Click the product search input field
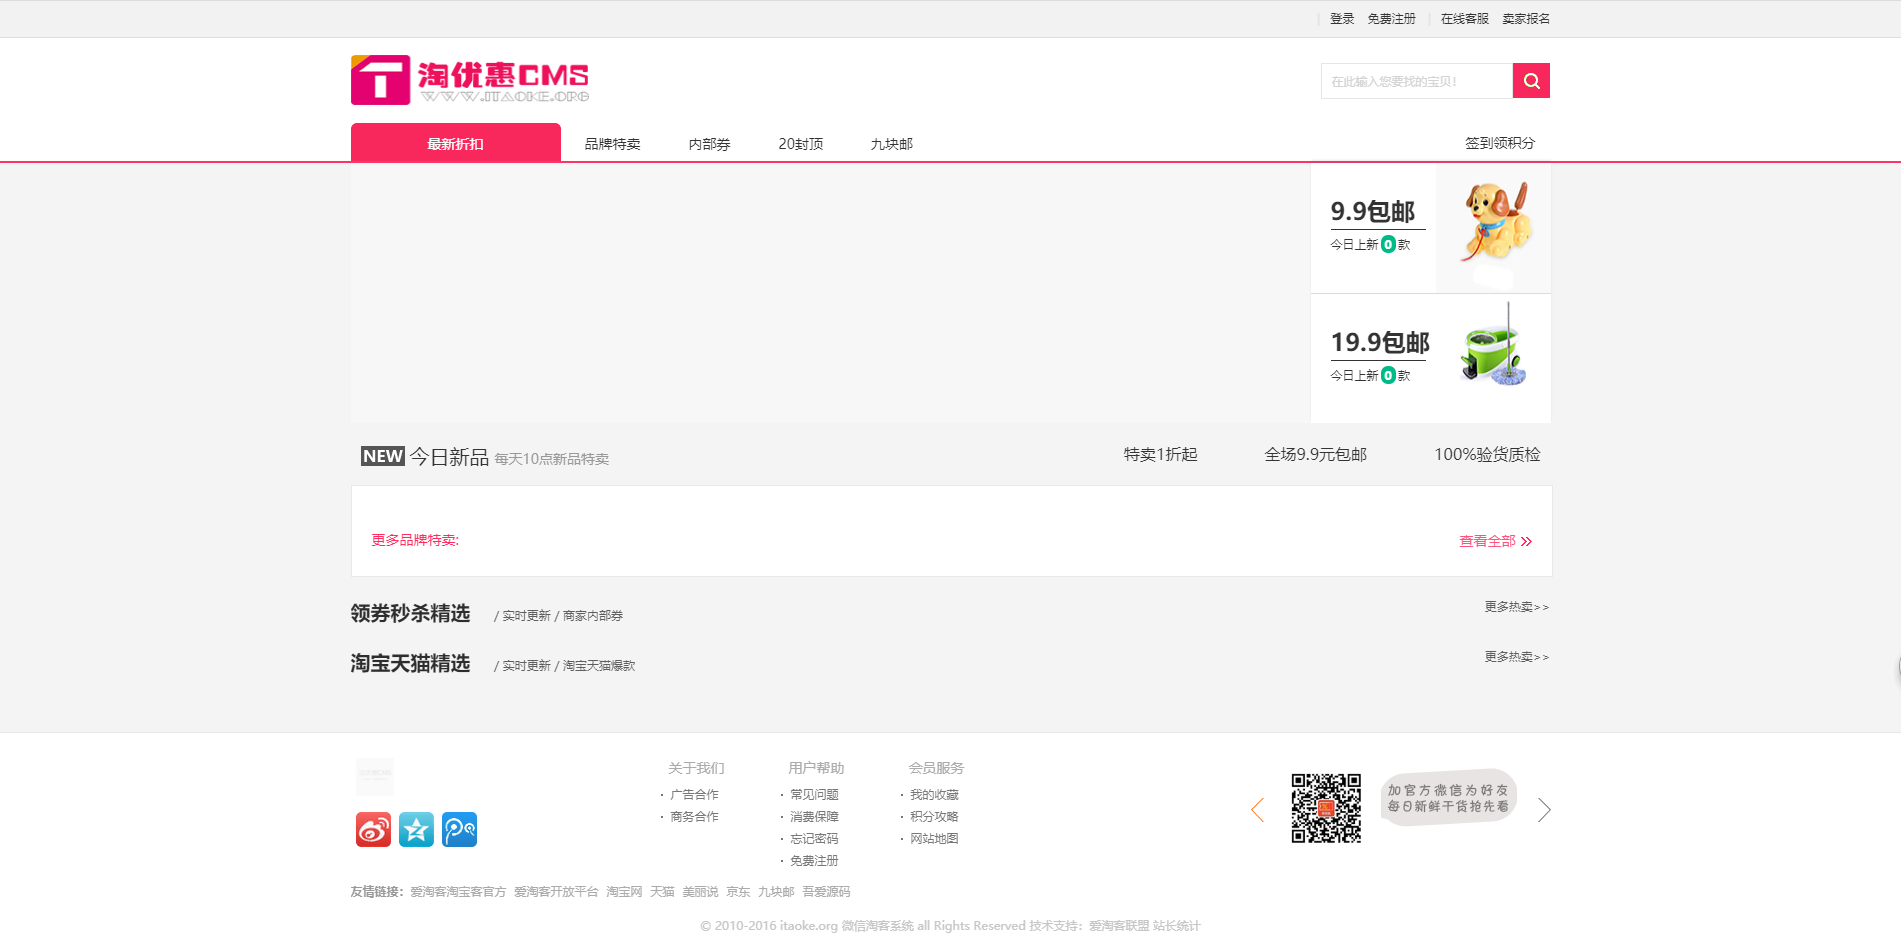 1417,80
